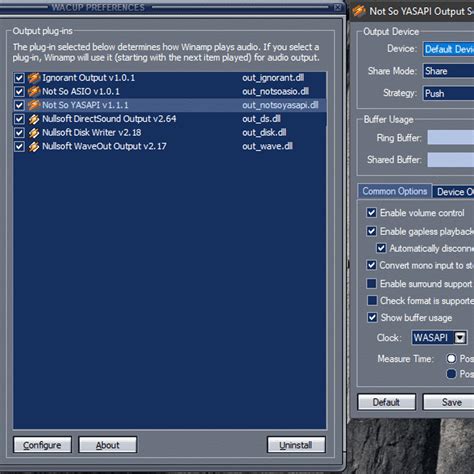Switch to the Common Options tab
Image resolution: width=474 pixels, height=474 pixels.
(x=395, y=191)
